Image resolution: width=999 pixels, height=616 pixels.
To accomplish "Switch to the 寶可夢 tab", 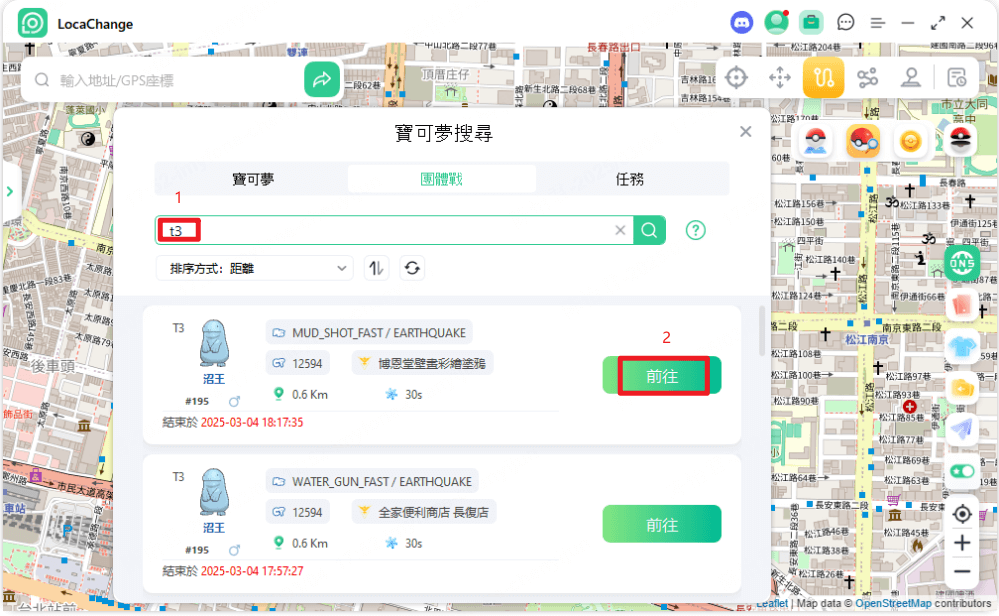I will [x=253, y=180].
